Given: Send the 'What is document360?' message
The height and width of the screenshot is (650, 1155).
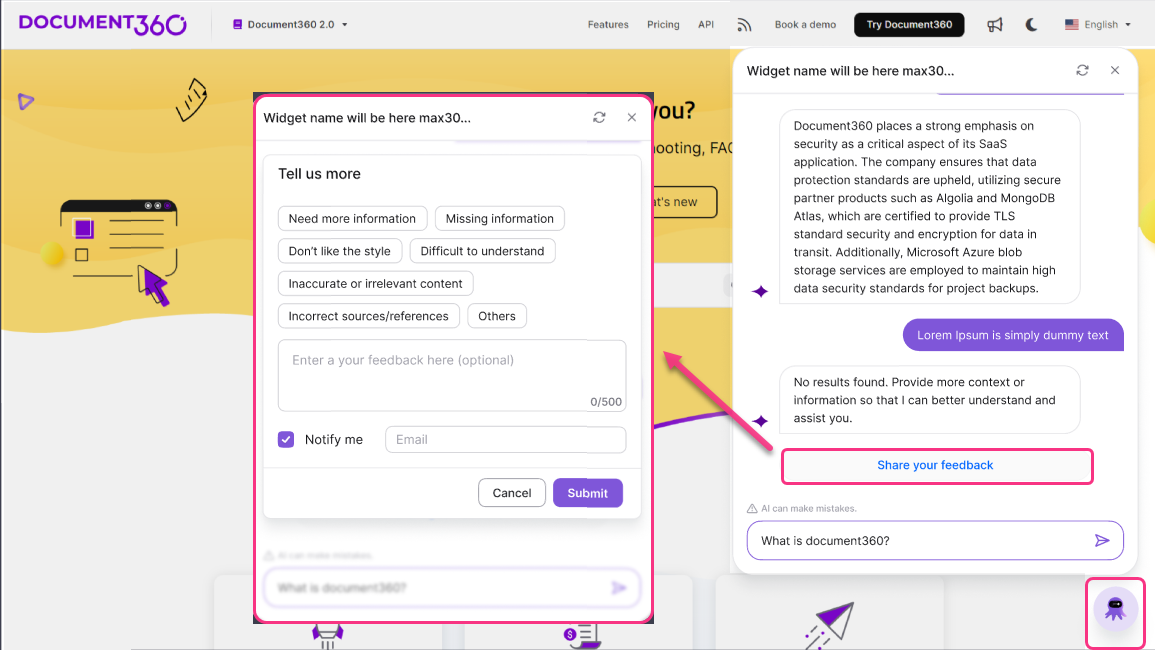Looking at the screenshot, I should coord(1102,540).
